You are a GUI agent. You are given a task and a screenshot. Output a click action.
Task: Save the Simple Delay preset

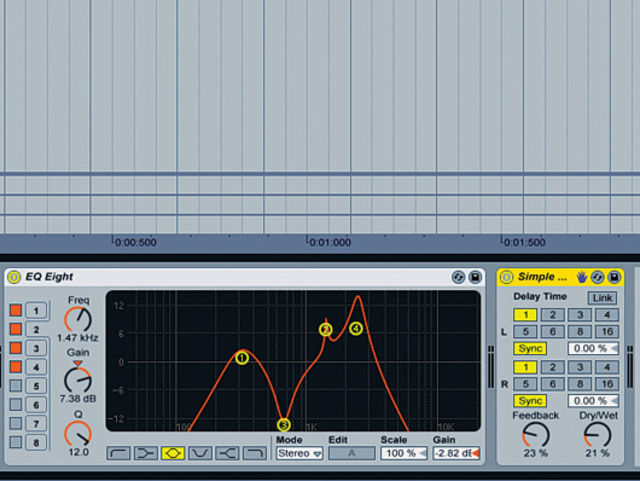614,277
